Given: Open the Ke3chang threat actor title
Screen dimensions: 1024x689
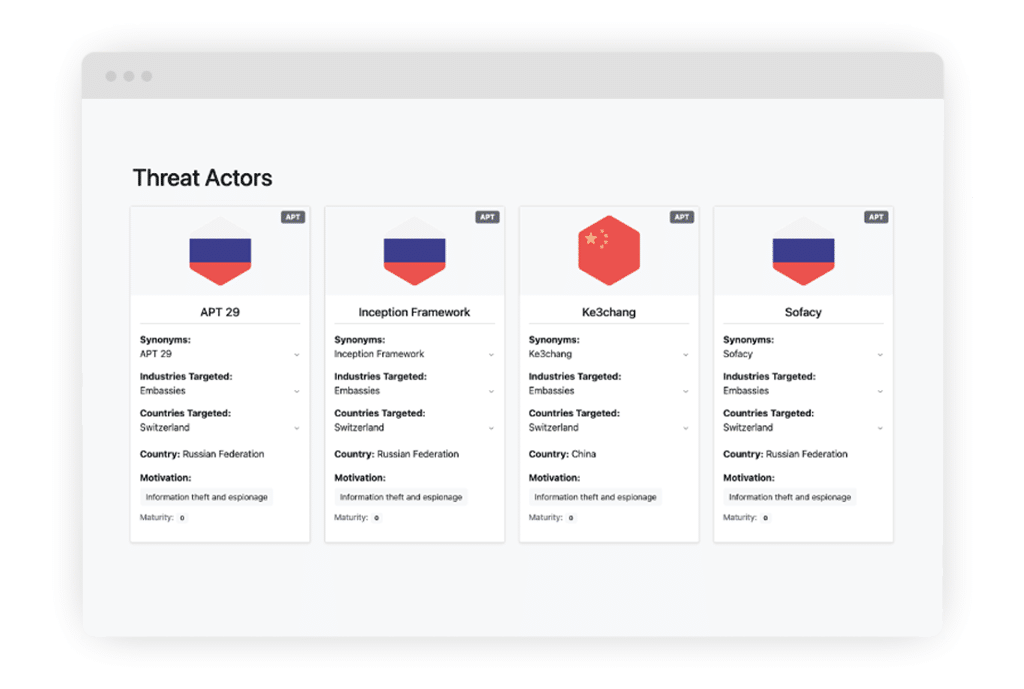Looking at the screenshot, I should [x=608, y=312].
